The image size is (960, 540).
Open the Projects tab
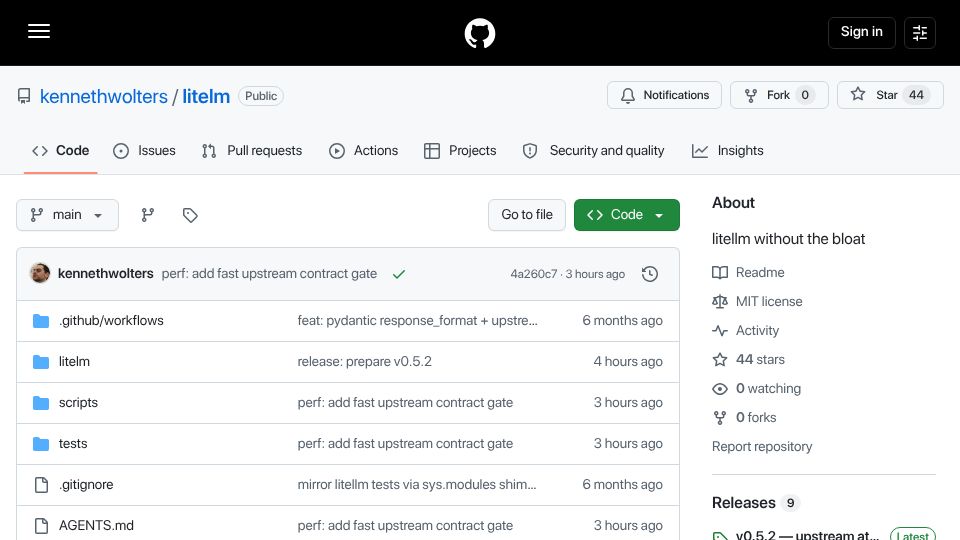[460, 151]
